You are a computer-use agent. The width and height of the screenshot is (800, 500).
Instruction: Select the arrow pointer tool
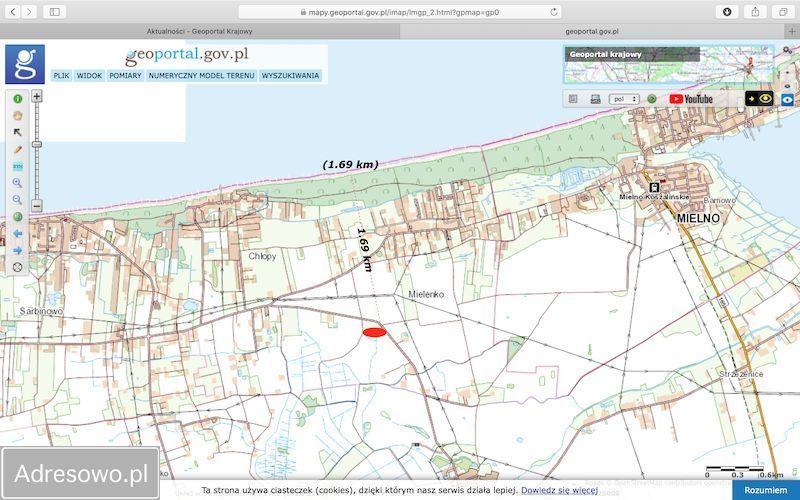coord(17,132)
